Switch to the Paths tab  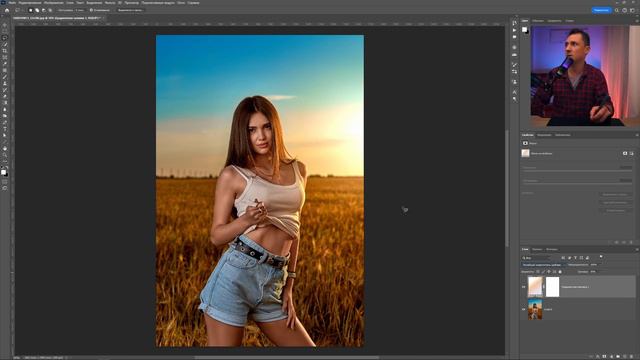[x=552, y=249]
